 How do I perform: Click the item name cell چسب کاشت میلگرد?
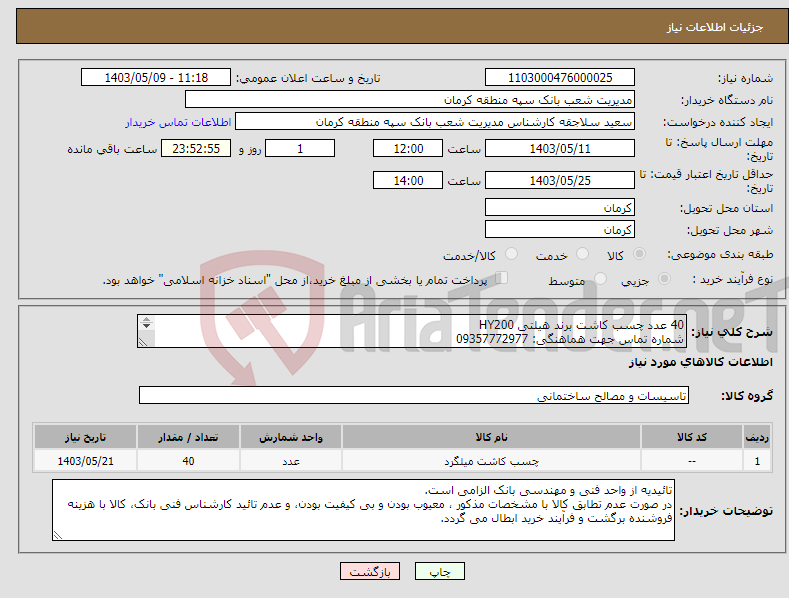[491, 461]
